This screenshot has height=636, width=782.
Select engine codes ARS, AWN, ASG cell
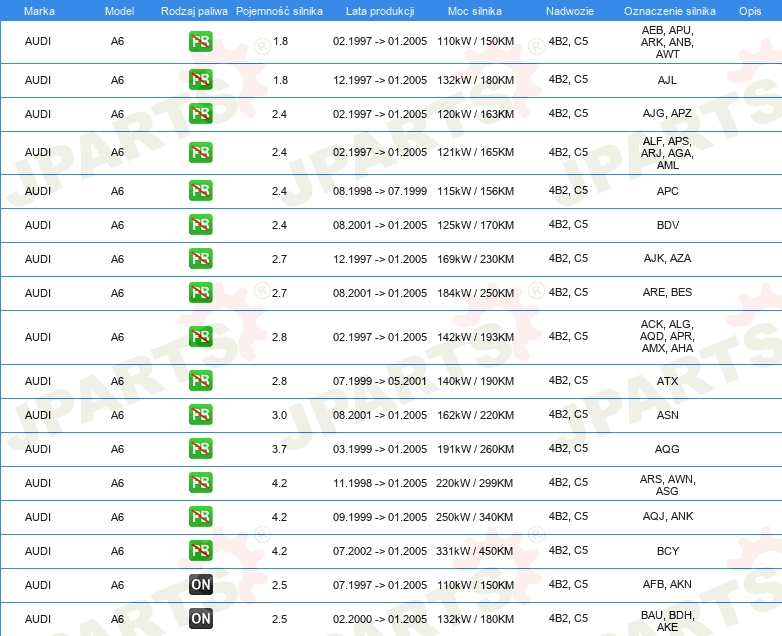click(x=667, y=485)
